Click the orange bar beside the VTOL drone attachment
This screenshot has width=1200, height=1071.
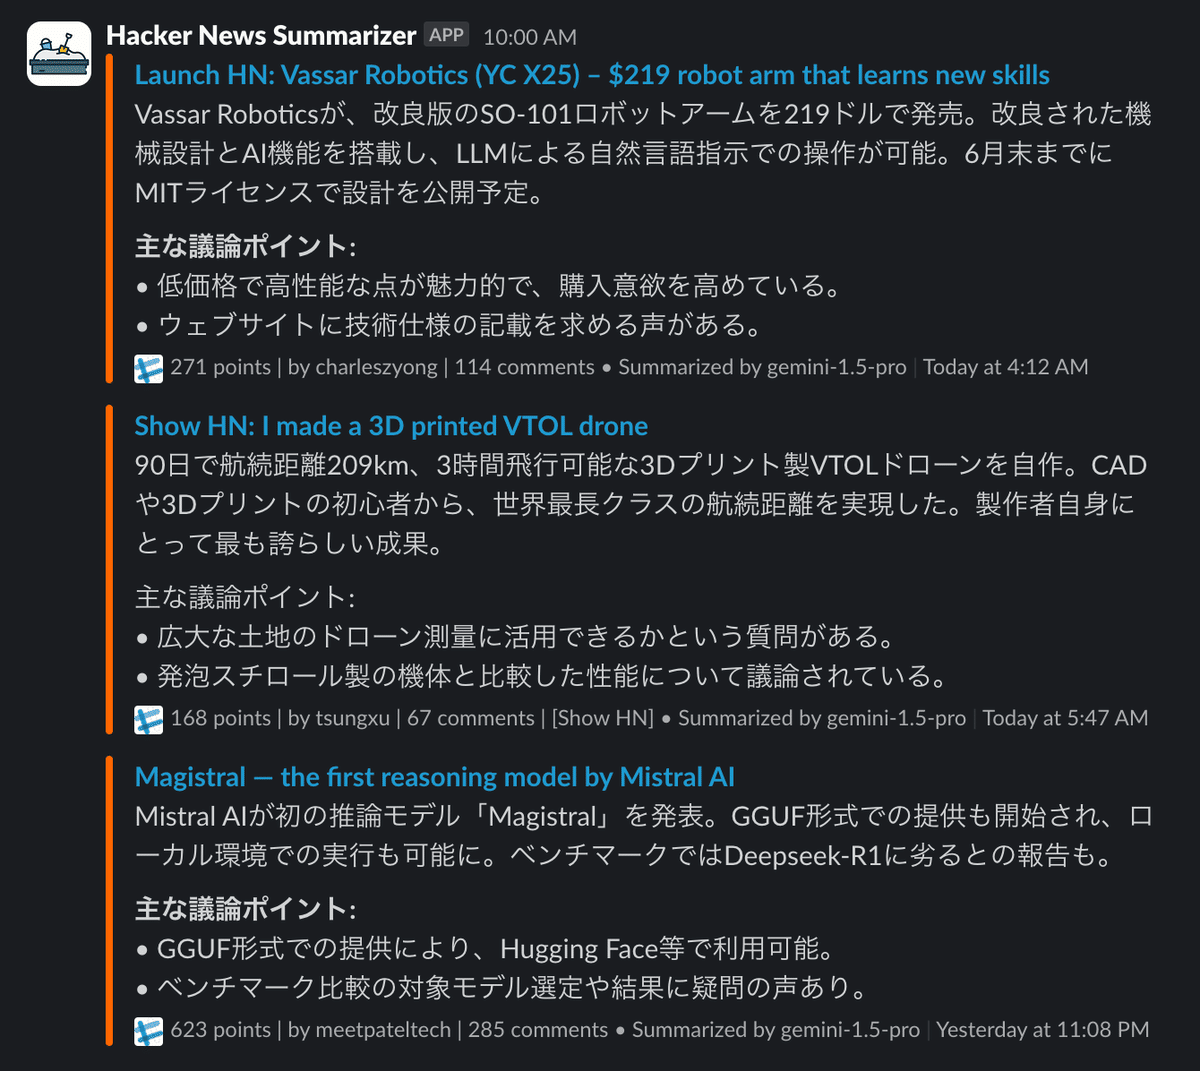[110, 569]
